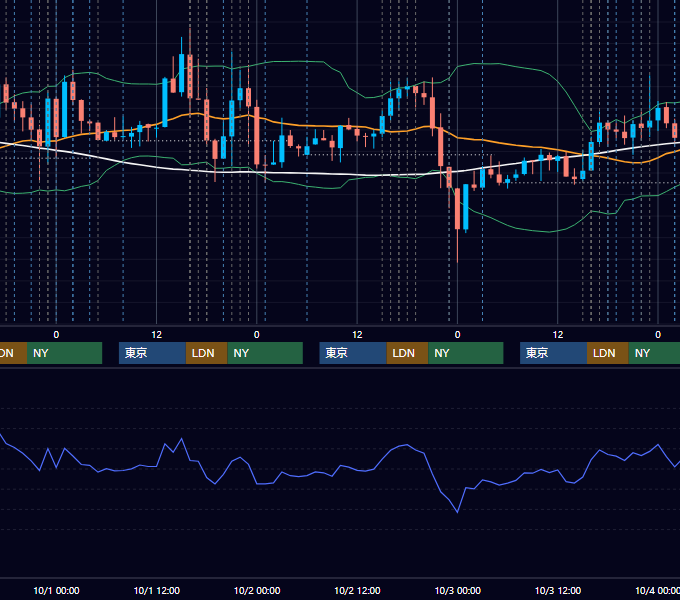Select the NY session block spanning 10/3 00:00
The height and width of the screenshot is (600, 680).
pos(466,353)
